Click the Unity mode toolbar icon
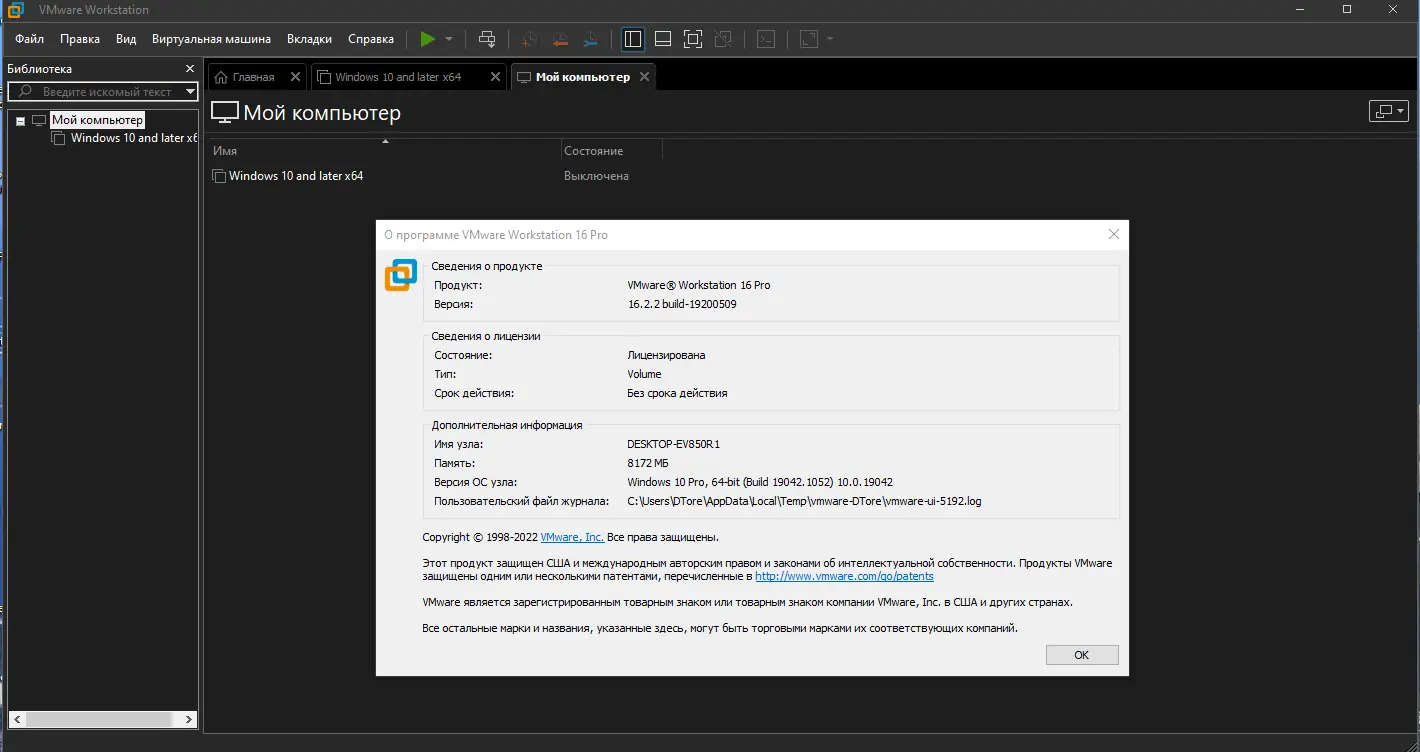This screenshot has width=1420, height=752. point(723,39)
